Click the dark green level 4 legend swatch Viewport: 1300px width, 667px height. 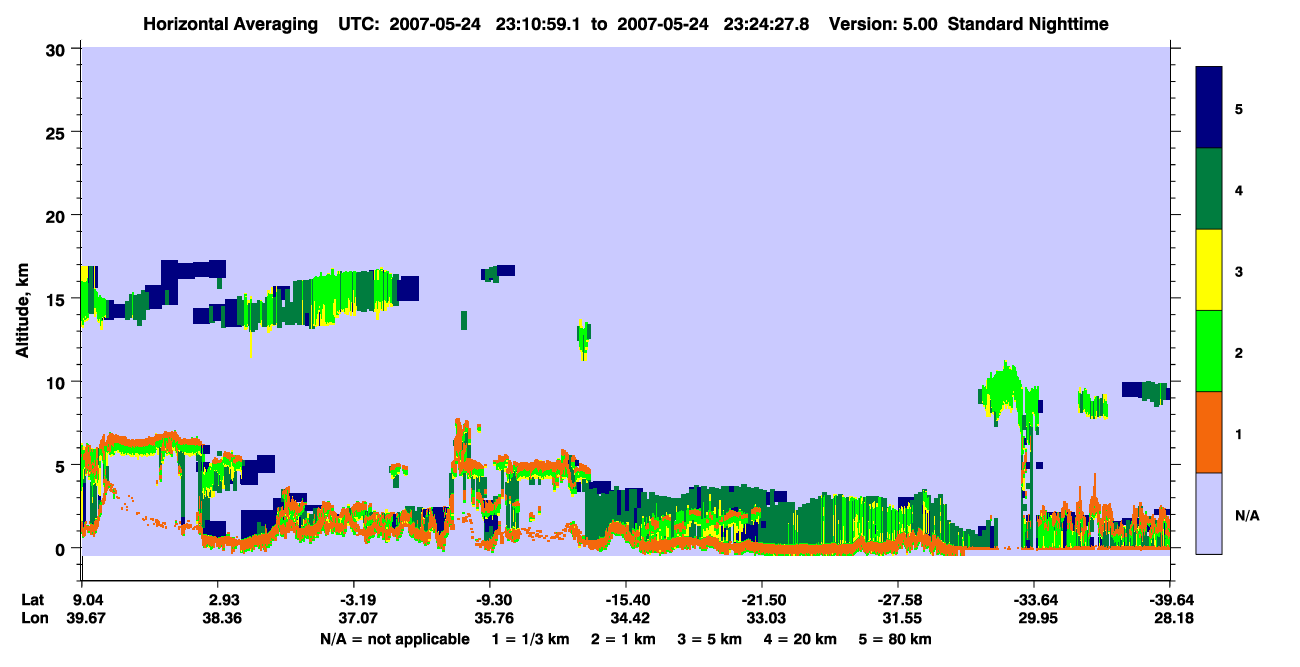click(x=1209, y=189)
